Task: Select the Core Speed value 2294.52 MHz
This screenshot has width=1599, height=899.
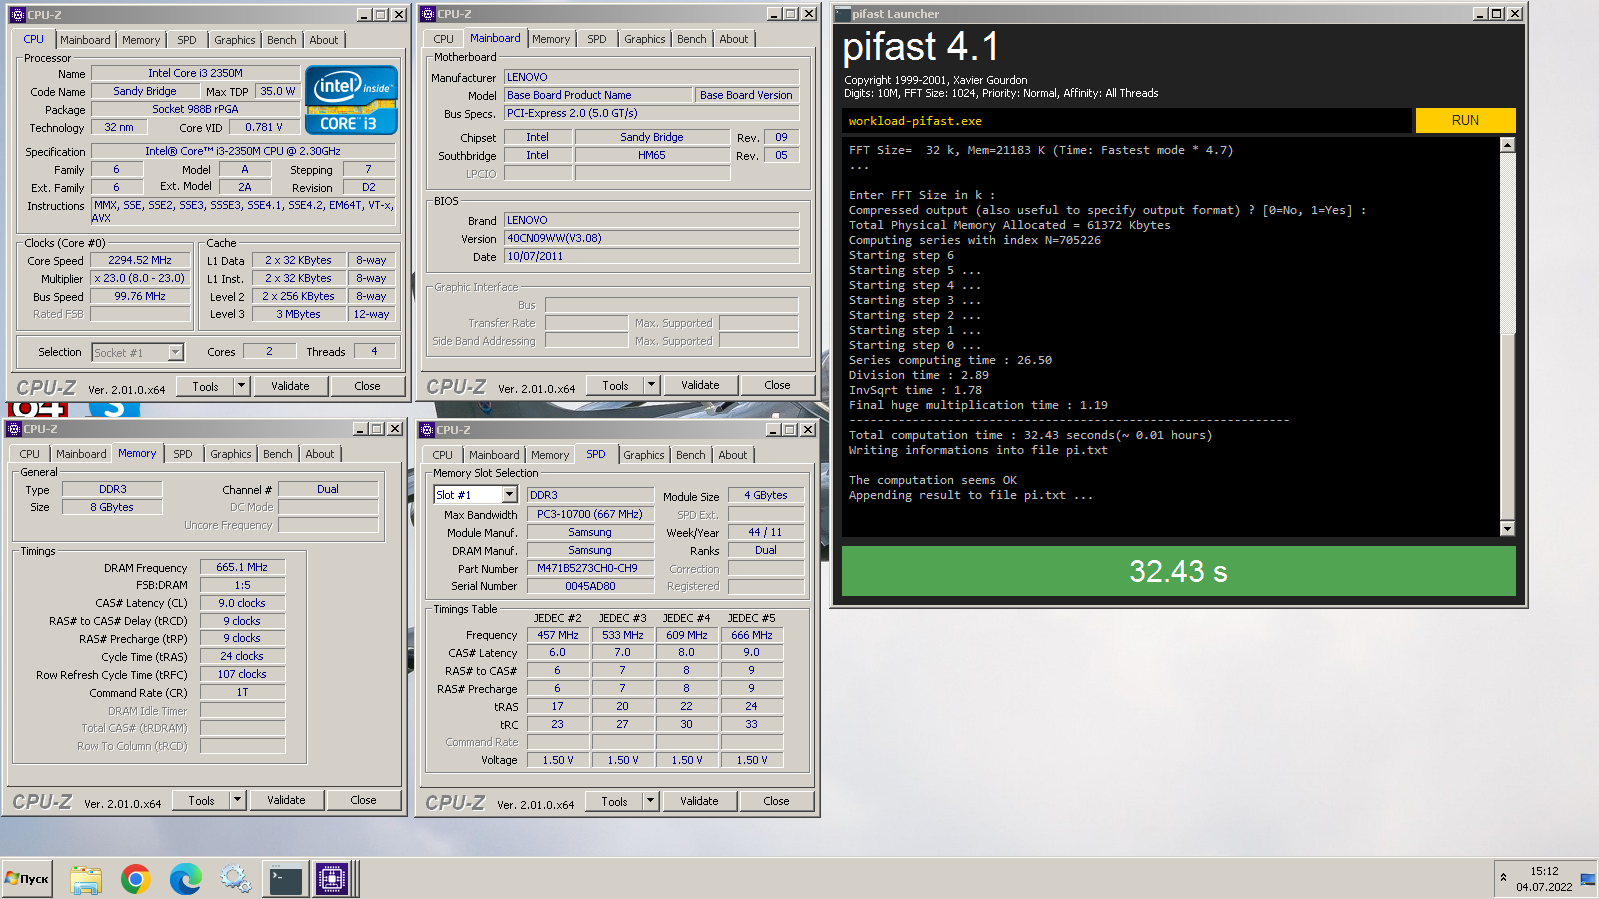Action: (140, 260)
